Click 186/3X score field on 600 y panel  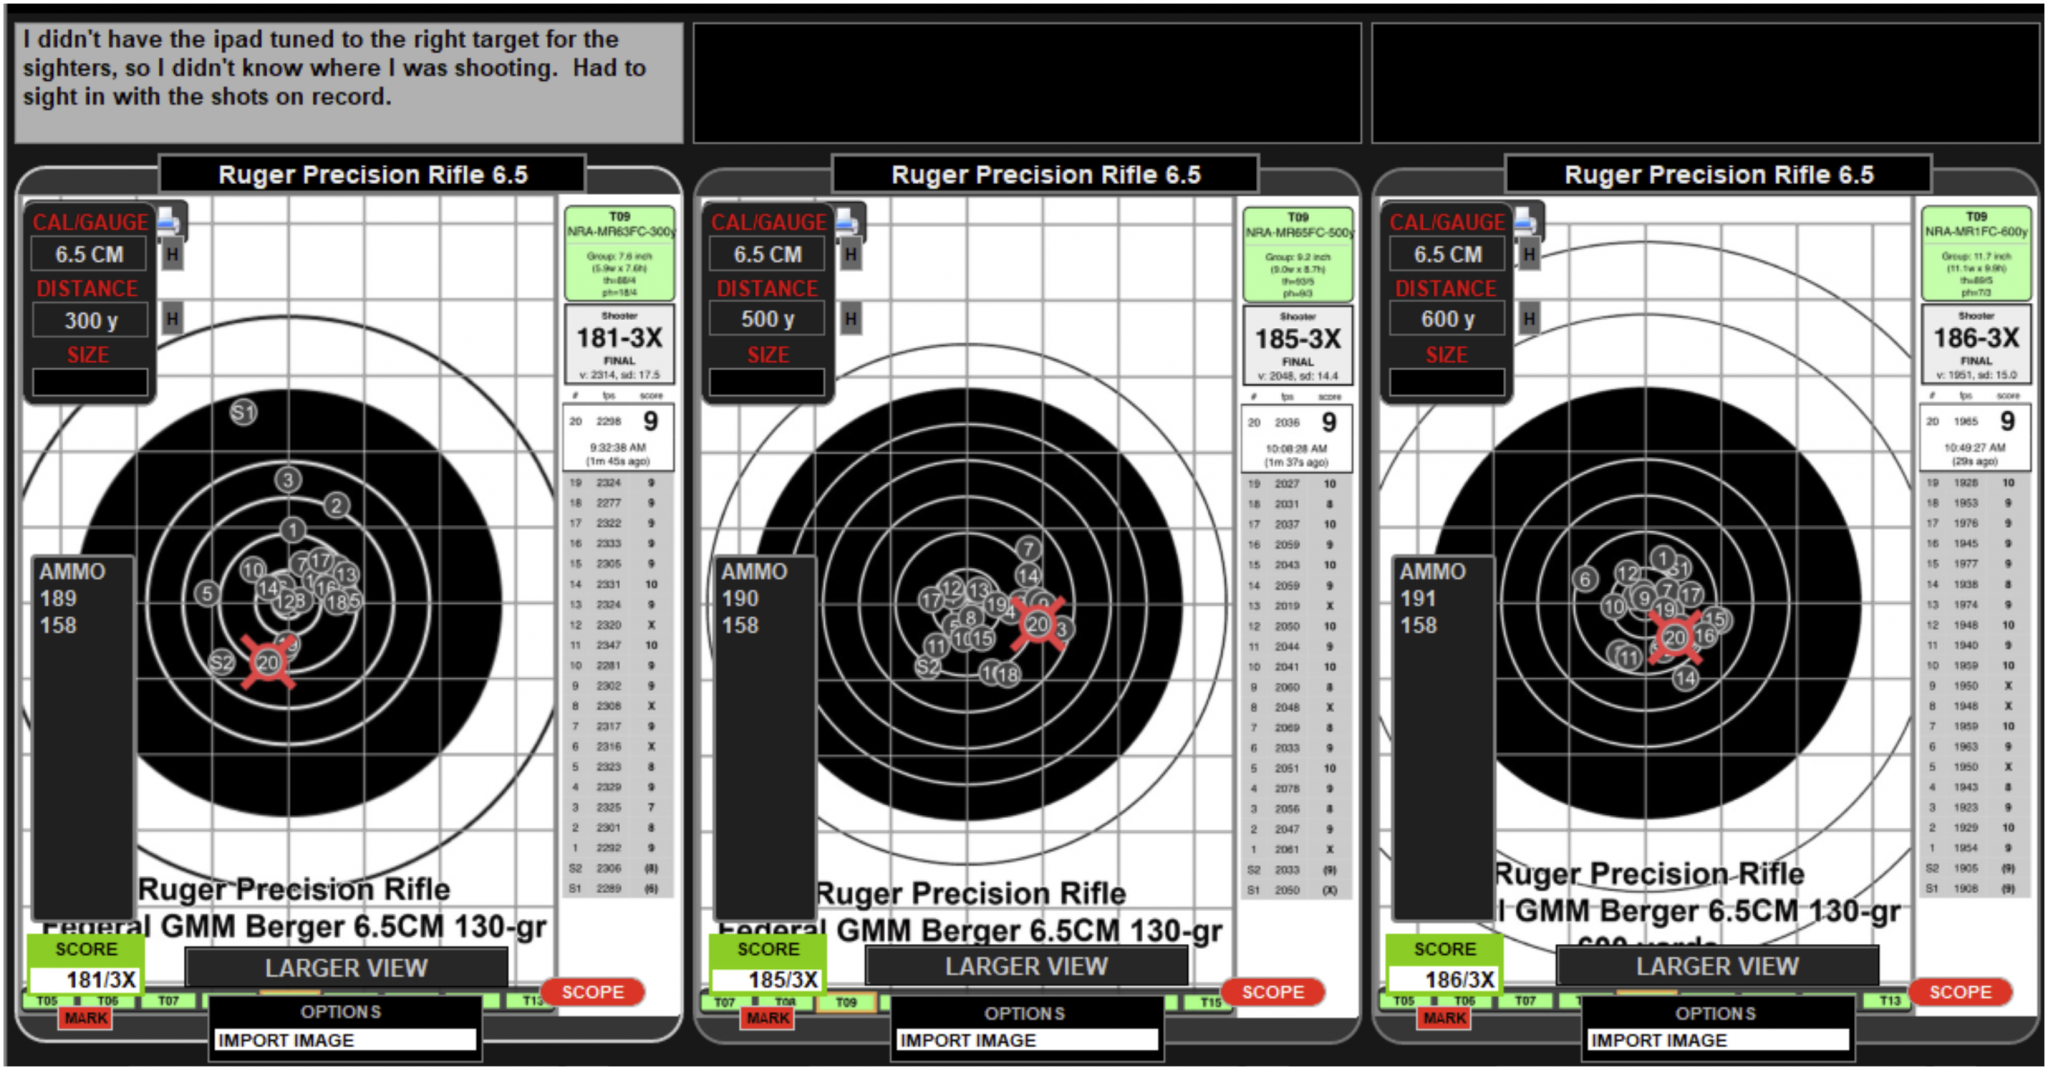pyautogui.click(x=1443, y=979)
